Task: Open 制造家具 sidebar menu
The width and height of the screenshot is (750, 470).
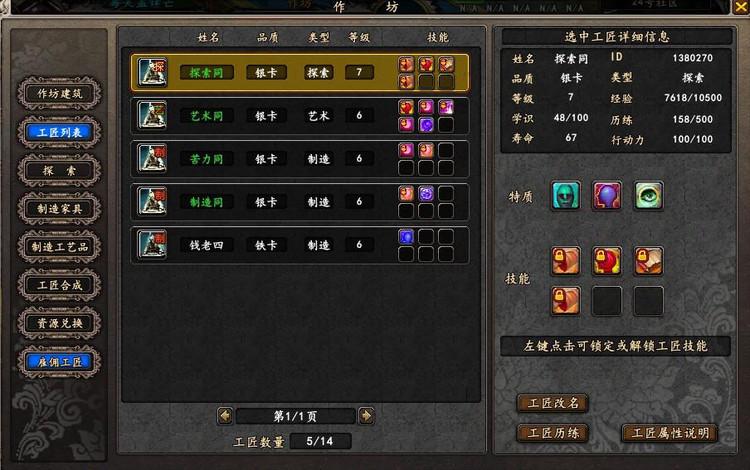Action: 60,209
